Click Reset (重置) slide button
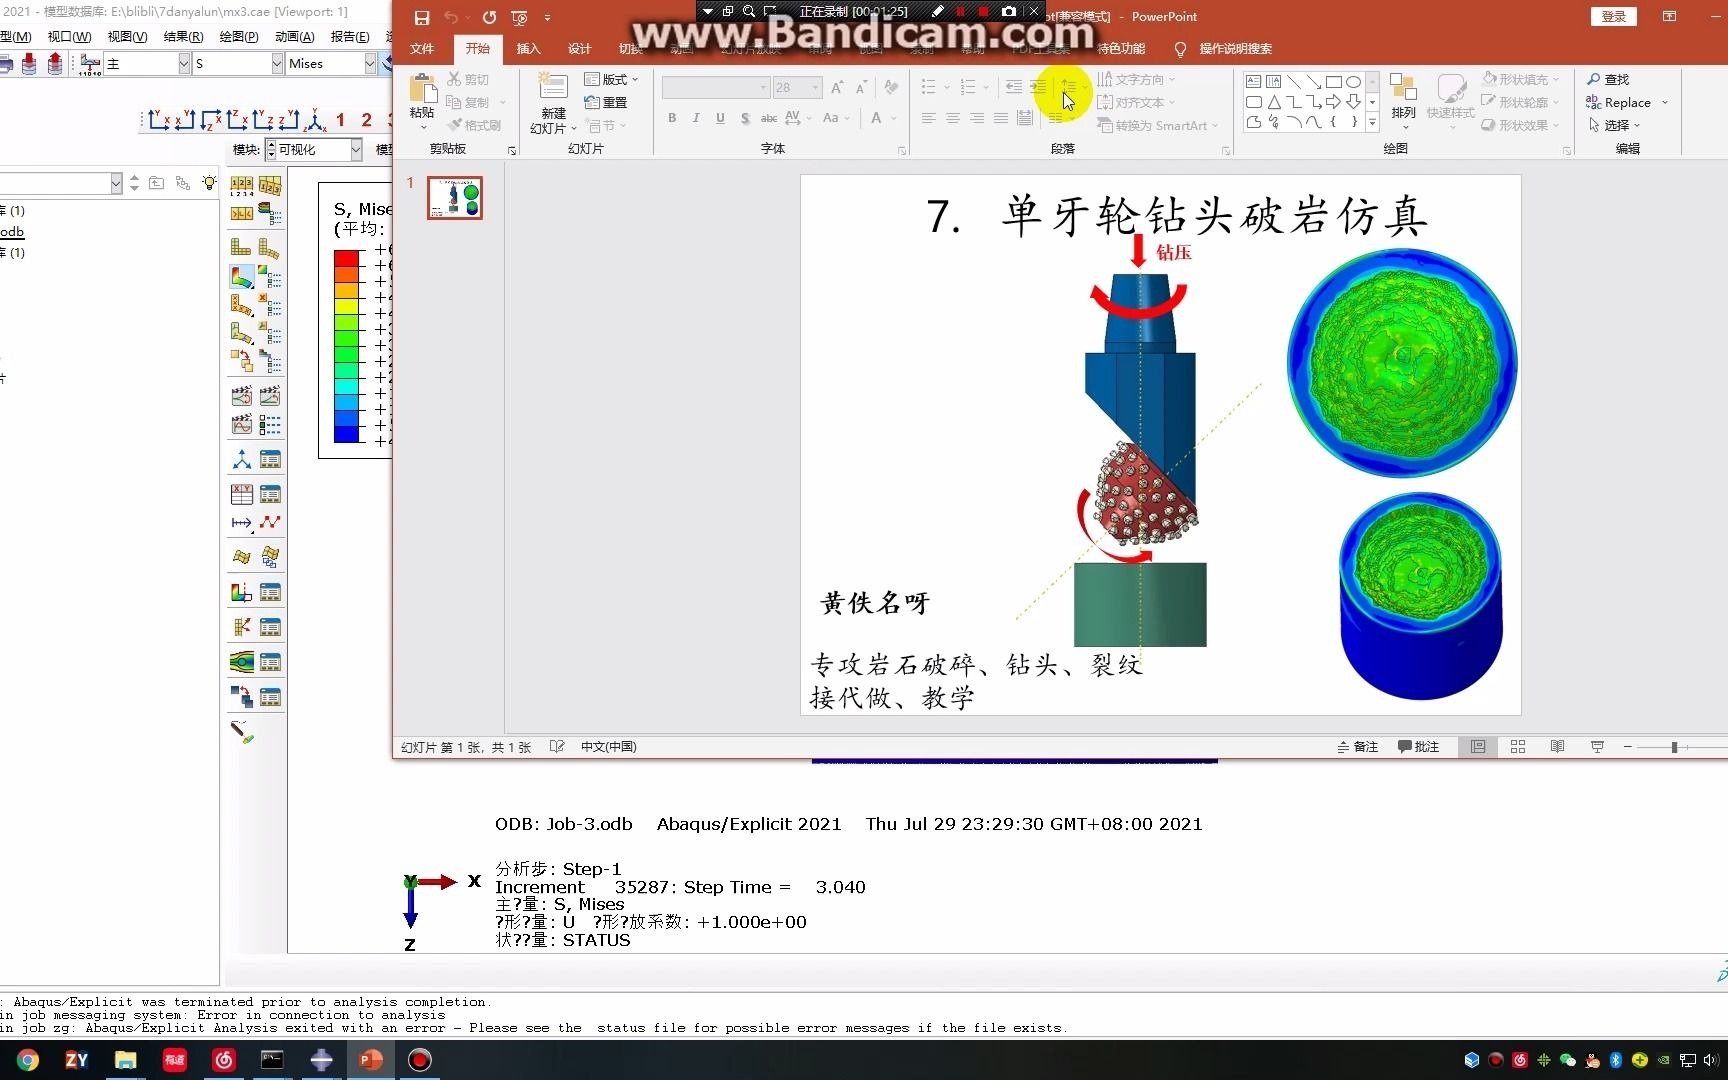This screenshot has height=1080, width=1728. click(x=606, y=102)
